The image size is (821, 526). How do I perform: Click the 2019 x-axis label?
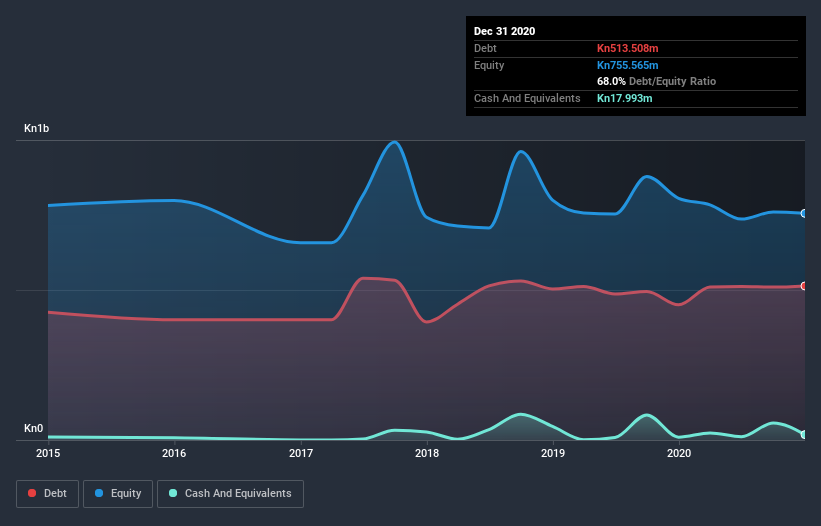(x=553, y=453)
